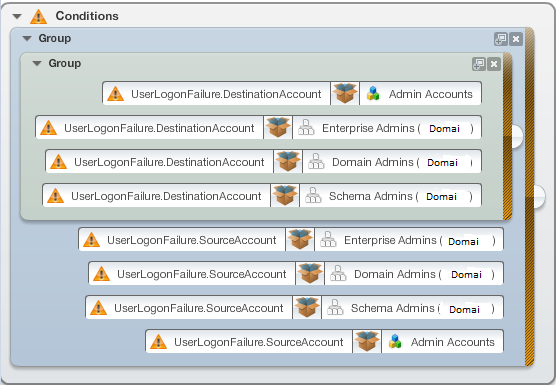Select UserLogonFailure.SourceAccount text in the Schema Admins row

pyautogui.click(x=199, y=308)
